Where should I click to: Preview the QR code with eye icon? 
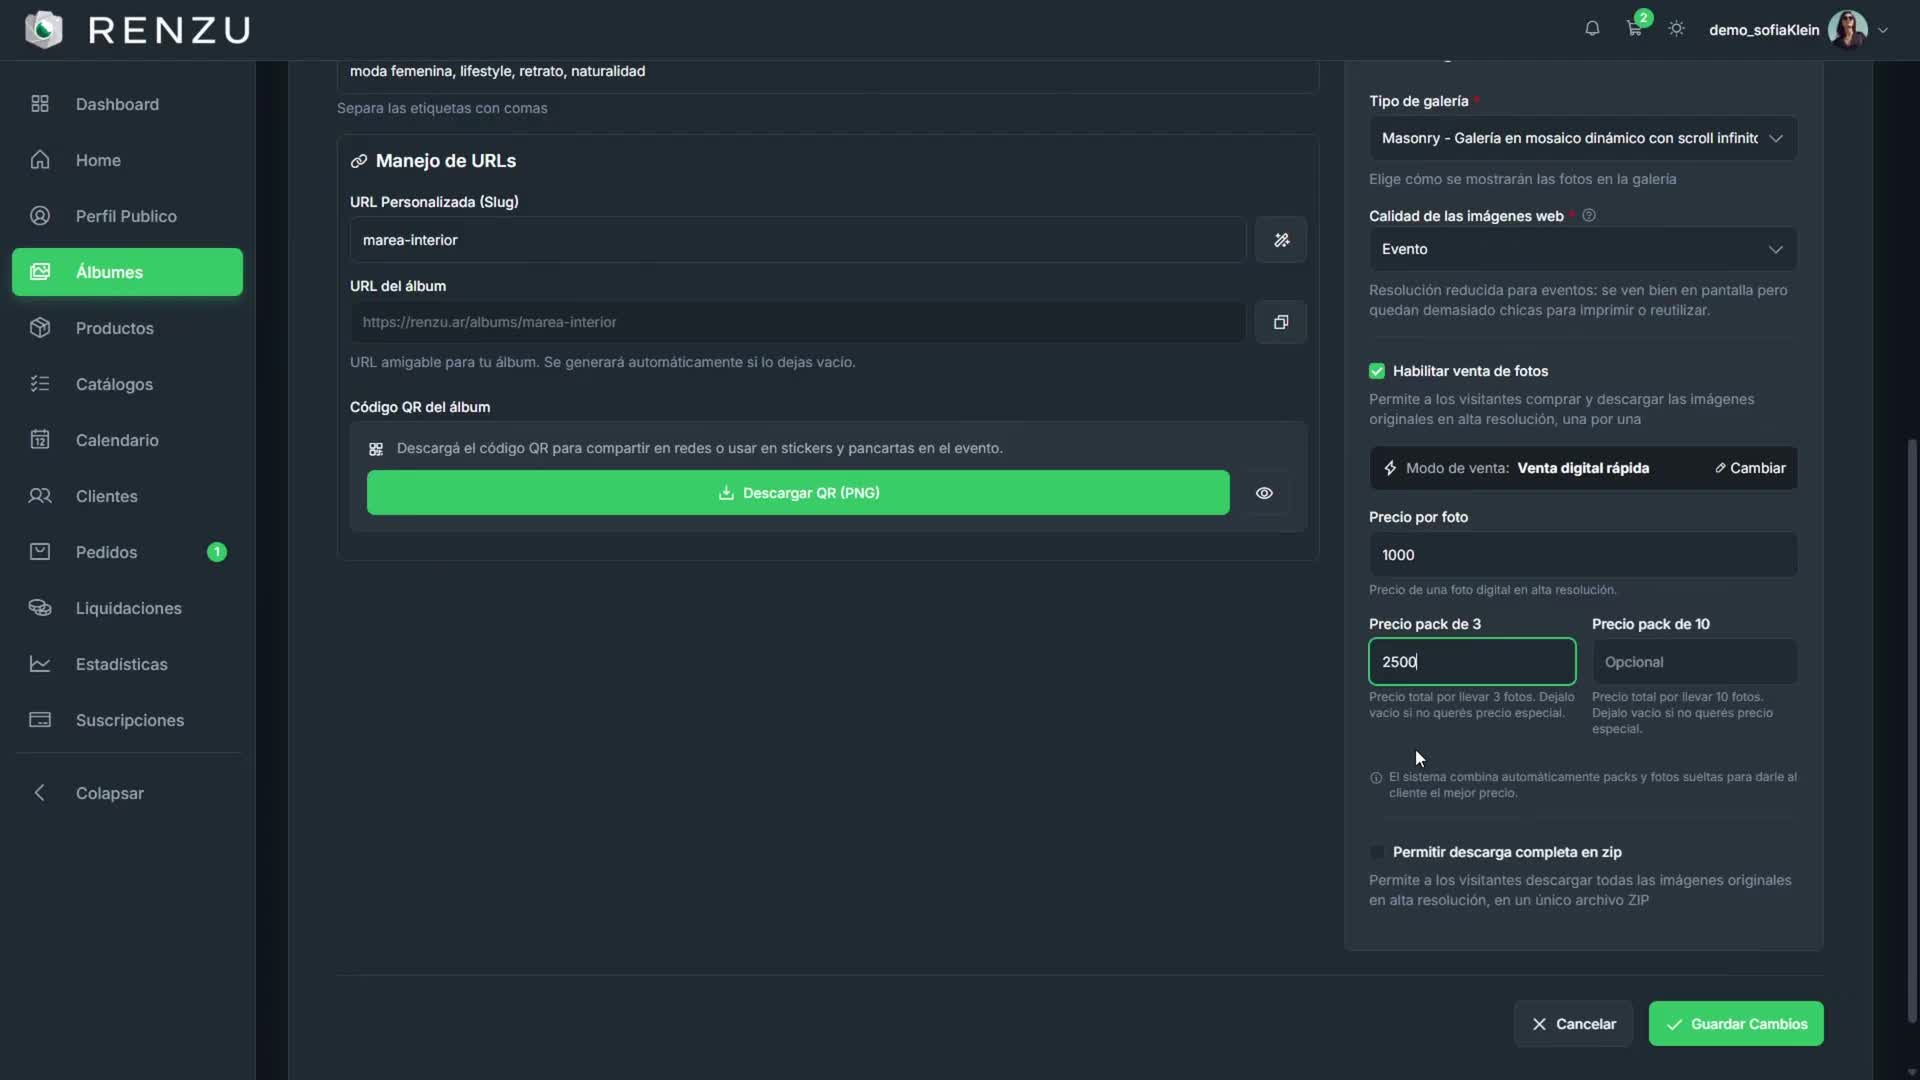tap(1264, 493)
